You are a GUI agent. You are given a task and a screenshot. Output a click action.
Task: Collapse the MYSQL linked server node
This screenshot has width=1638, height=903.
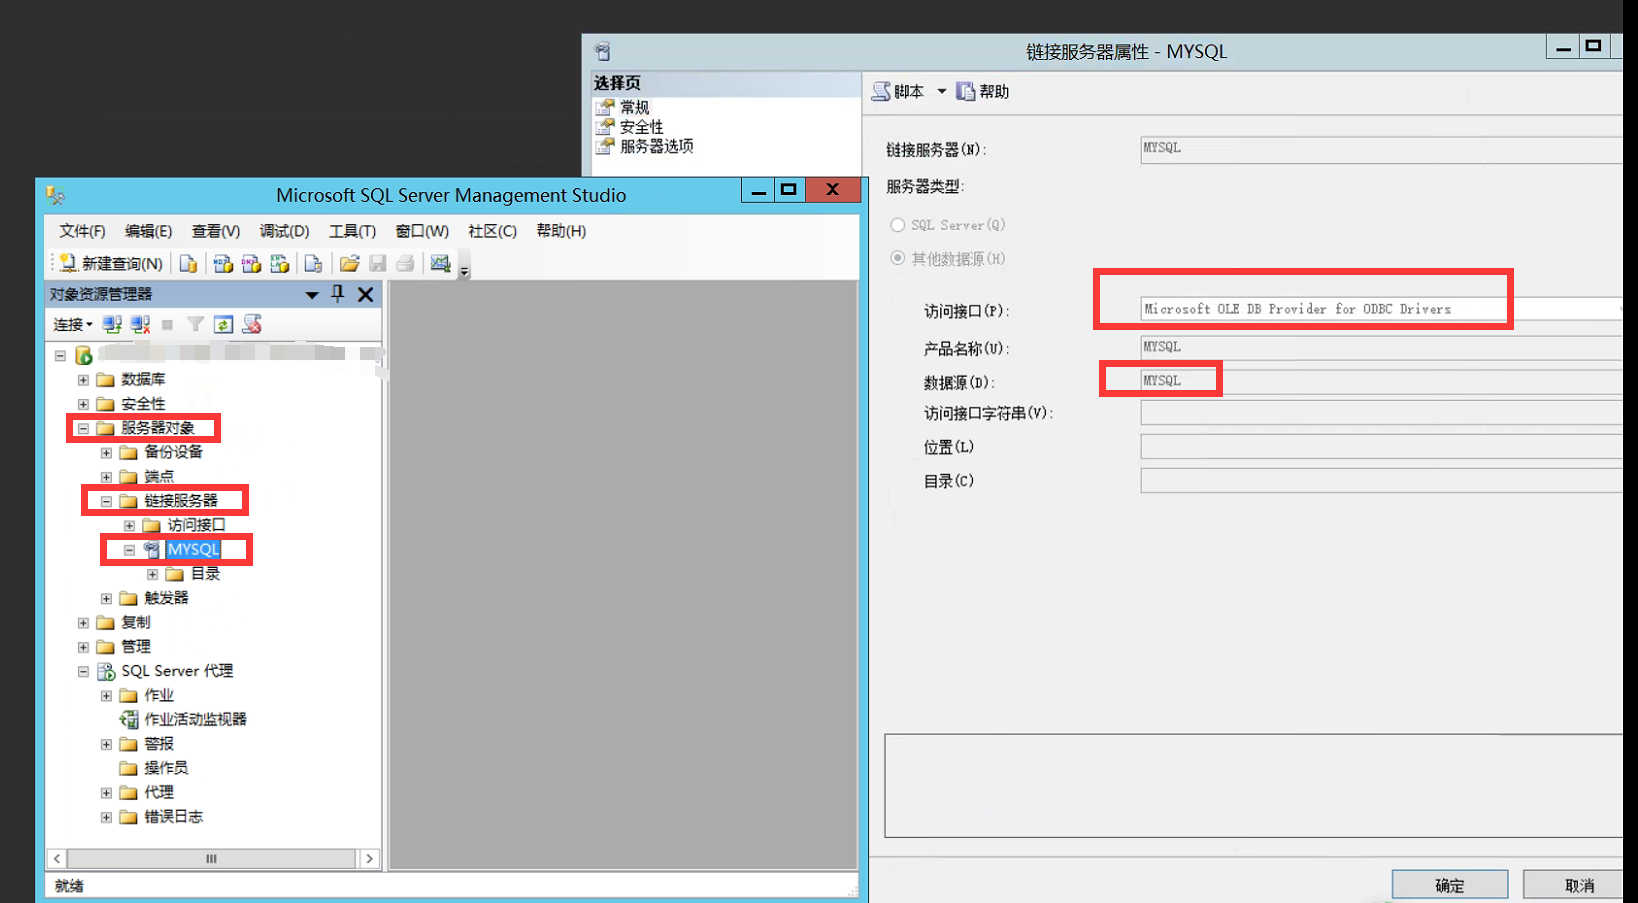[129, 550]
